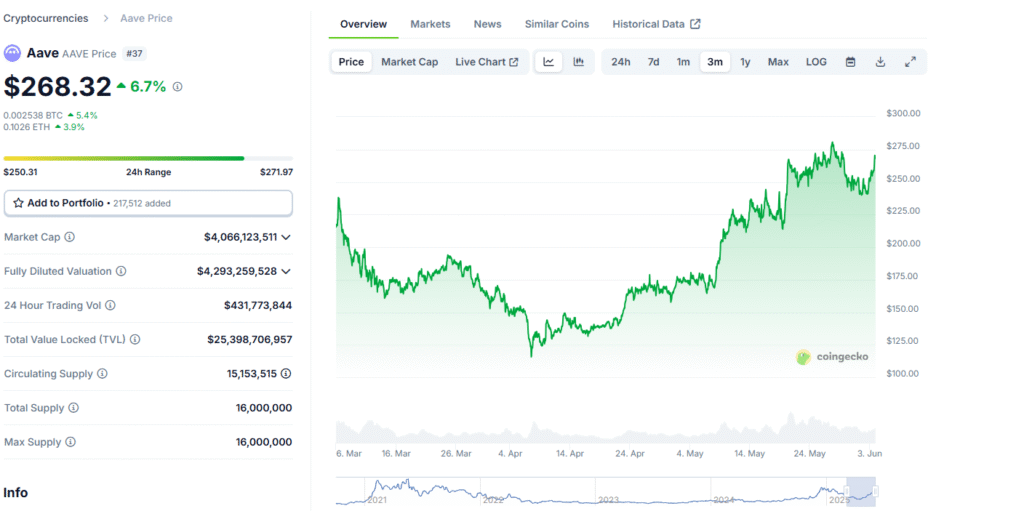Toggle the Market Cap chart mode

[x=409, y=62]
